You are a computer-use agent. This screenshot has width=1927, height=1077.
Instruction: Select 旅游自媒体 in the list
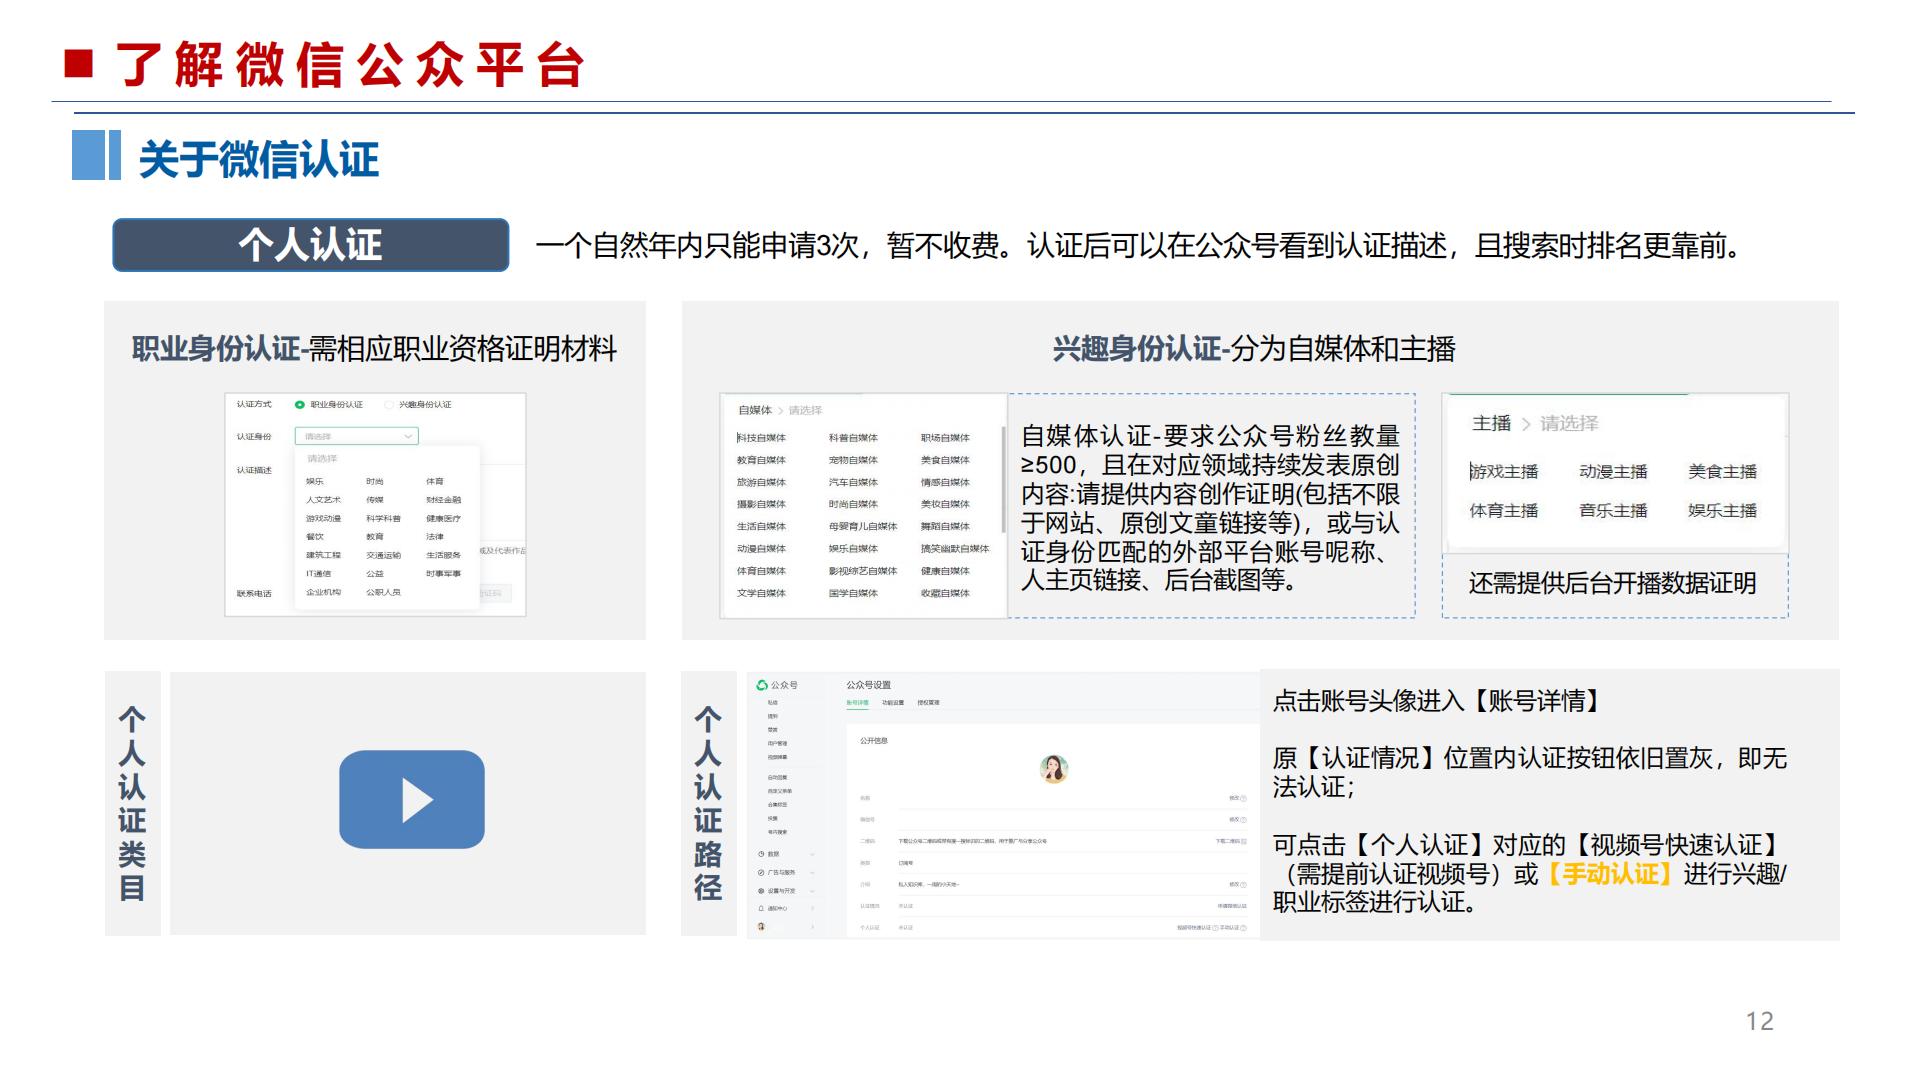pyautogui.click(x=762, y=482)
